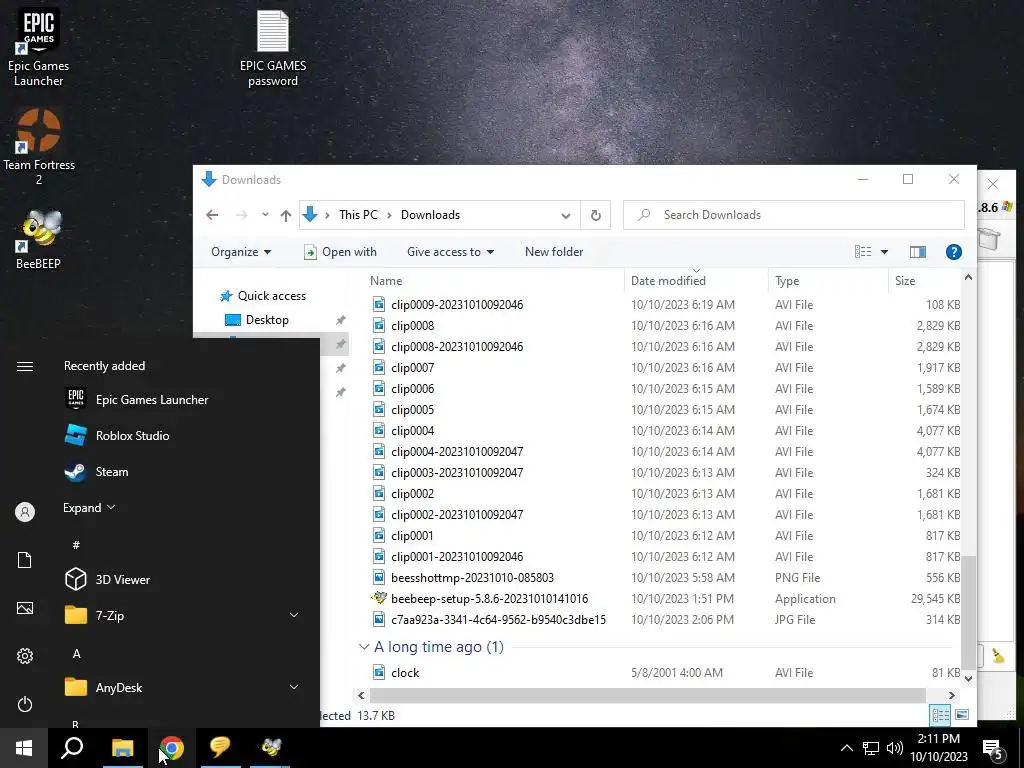This screenshot has height=768, width=1024.
Task: Click the Search Downloads field
Action: [x=793, y=215]
